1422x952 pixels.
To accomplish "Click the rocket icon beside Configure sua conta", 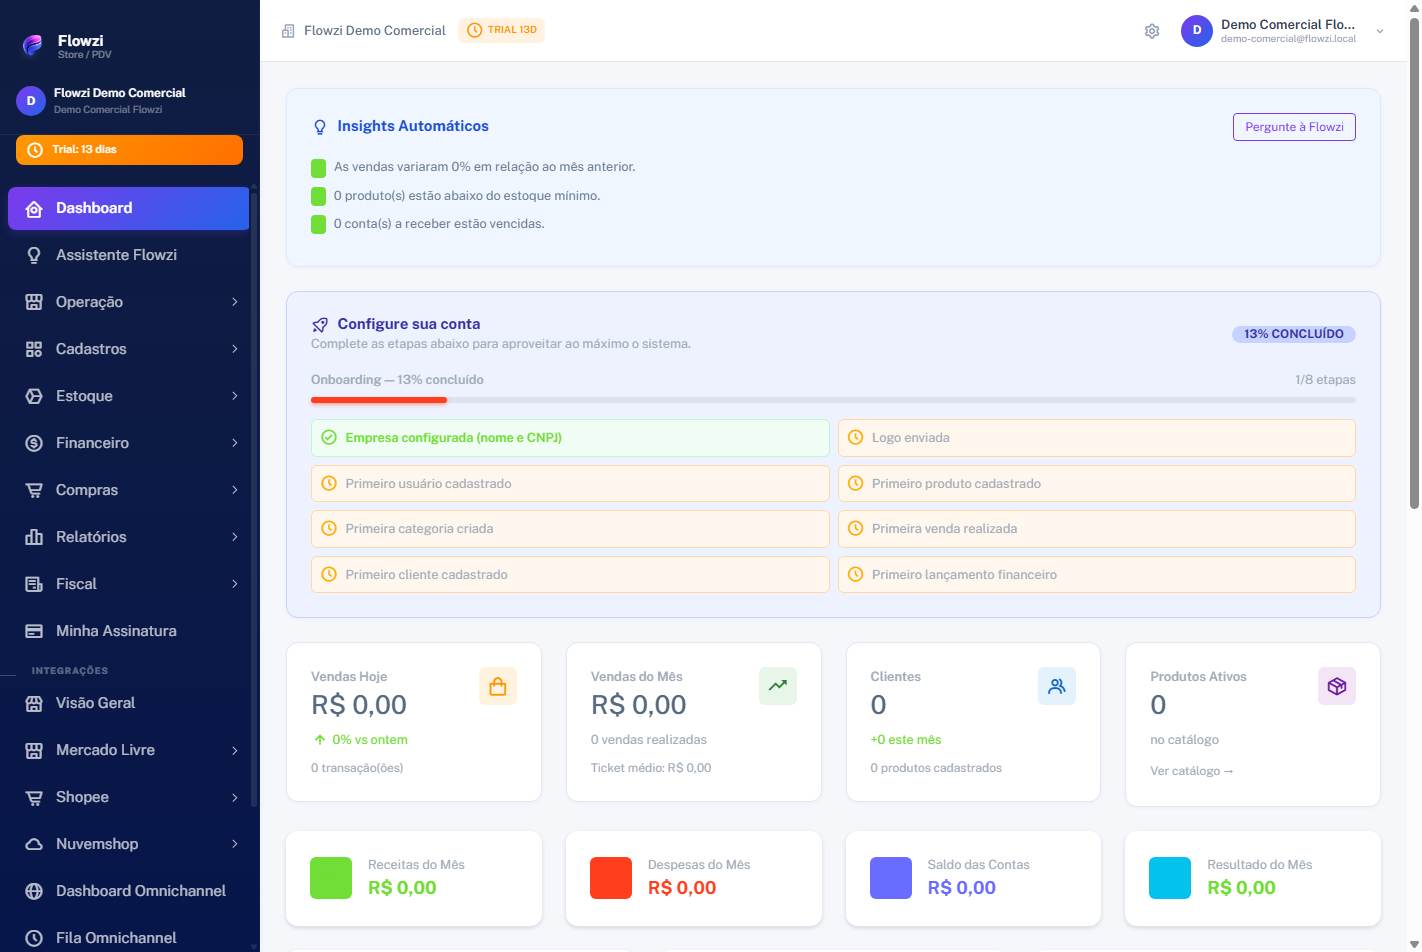I will coord(320,325).
